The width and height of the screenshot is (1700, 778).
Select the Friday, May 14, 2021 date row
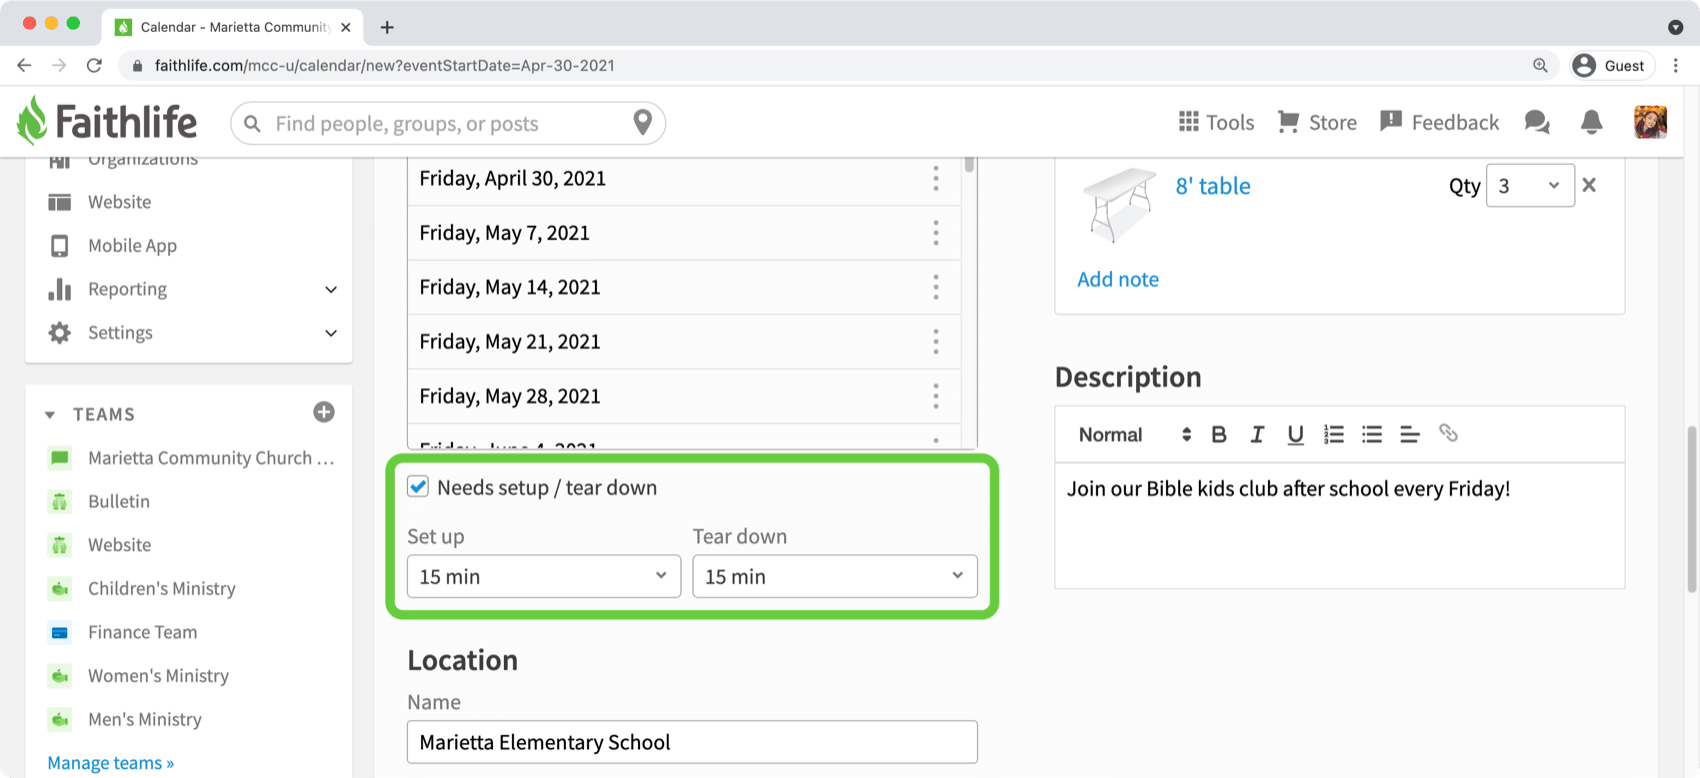[x=684, y=288]
